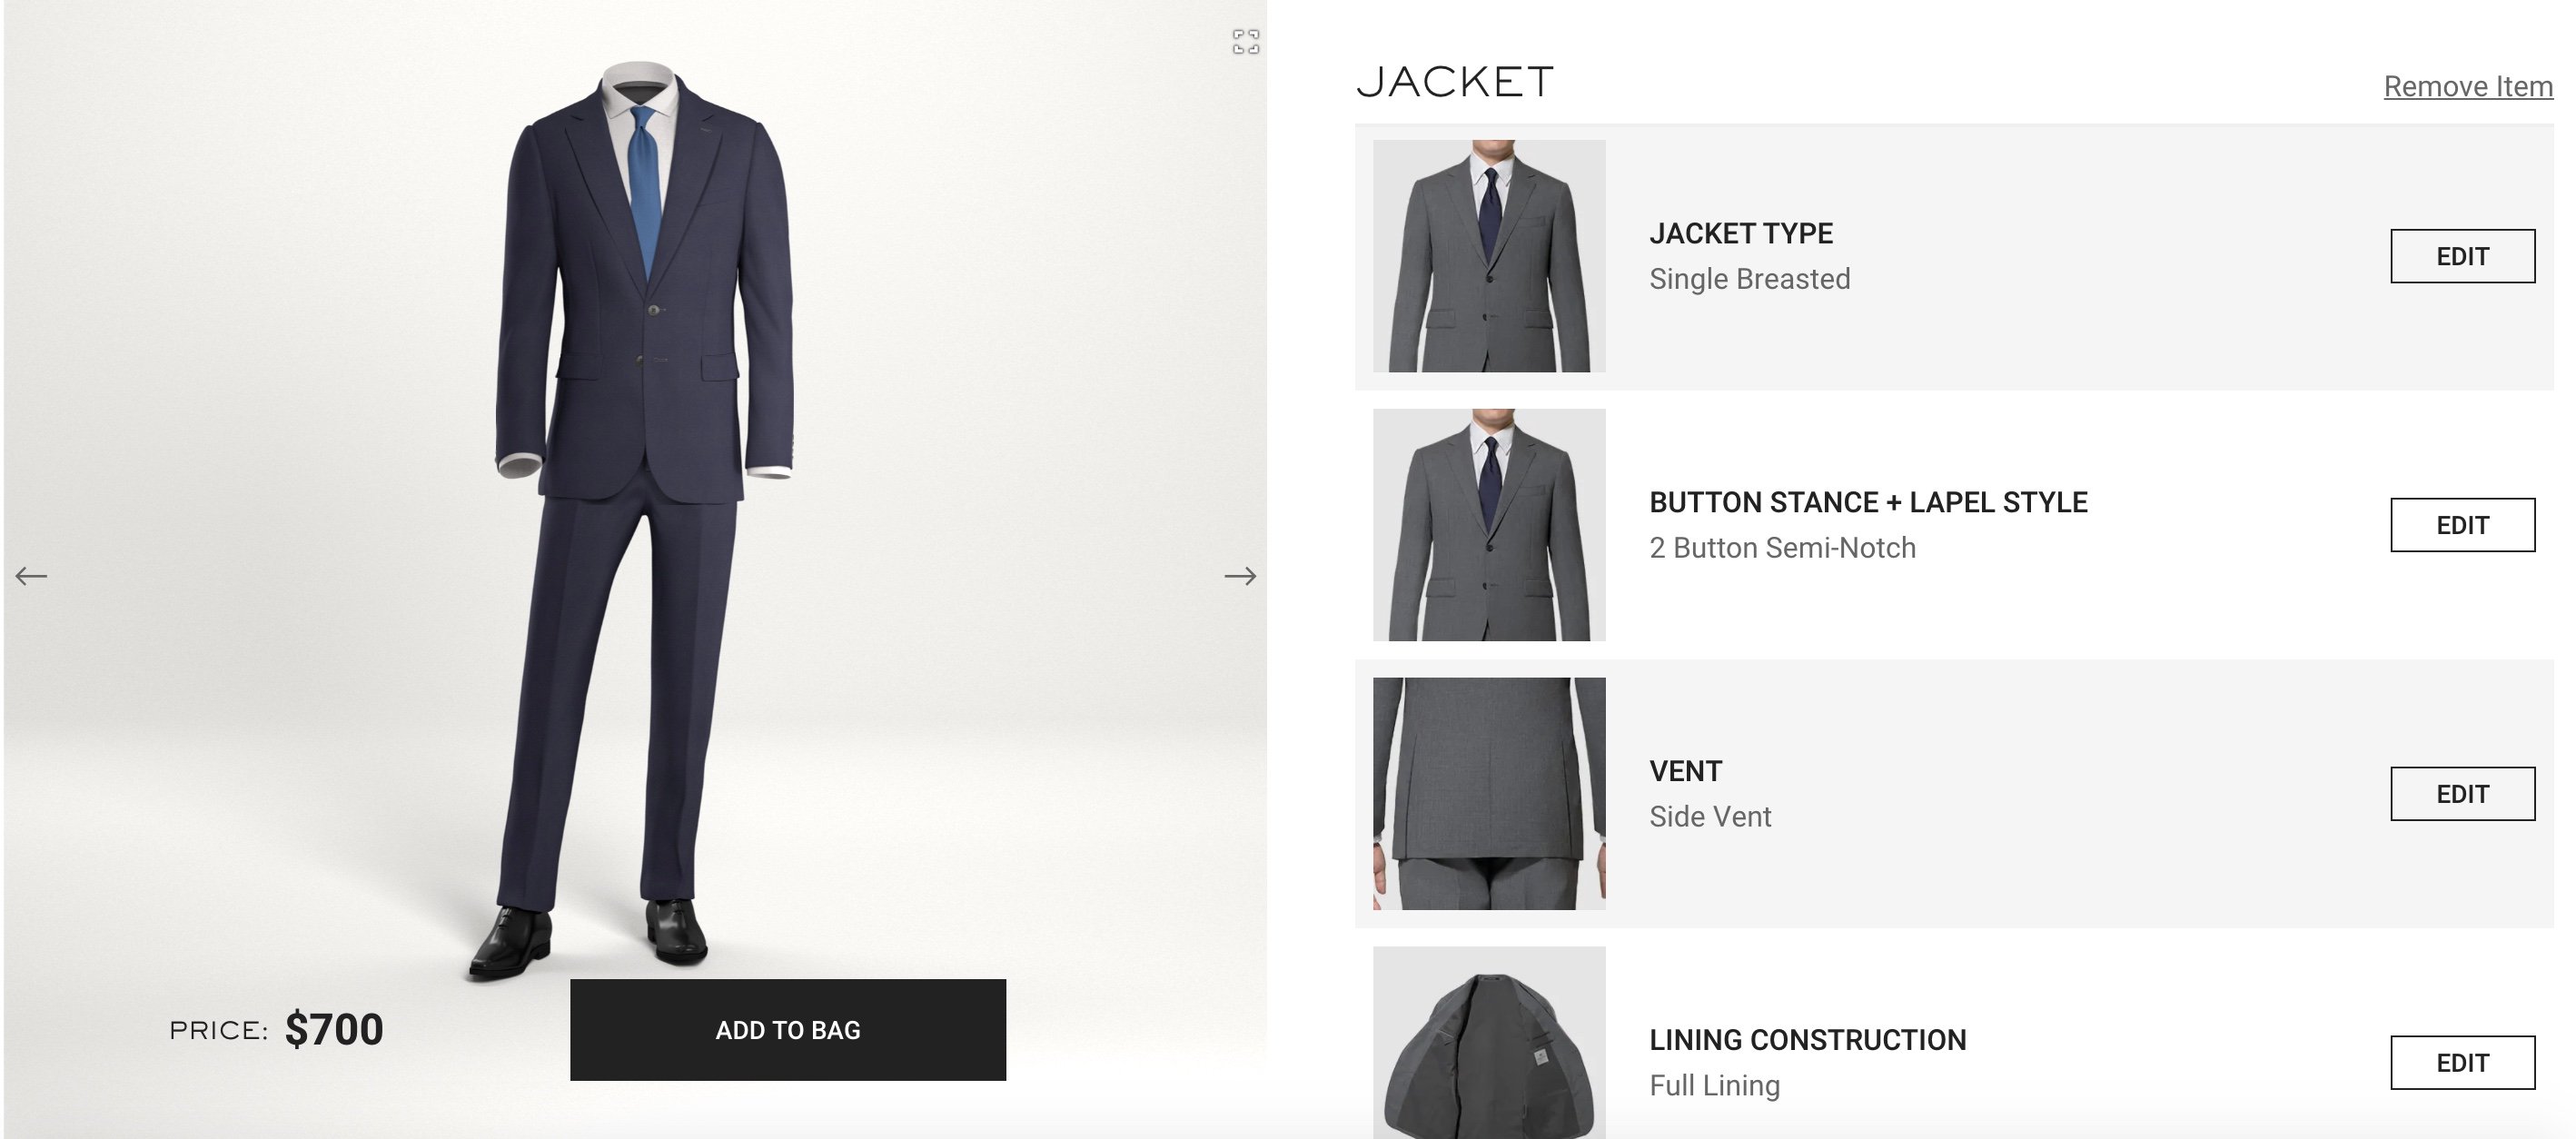The height and width of the screenshot is (1139, 2576).
Task: Click the Single Breasted jacket type icon
Action: (1487, 254)
